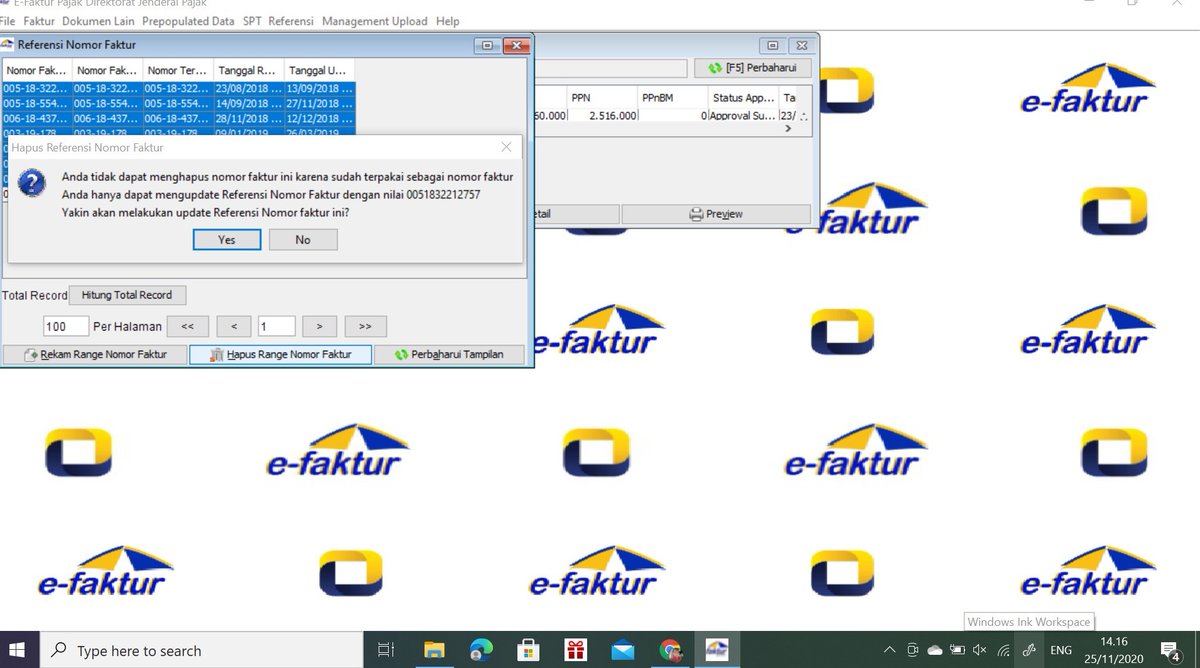Open the Management Upload menu
1200x668 pixels.
(374, 21)
